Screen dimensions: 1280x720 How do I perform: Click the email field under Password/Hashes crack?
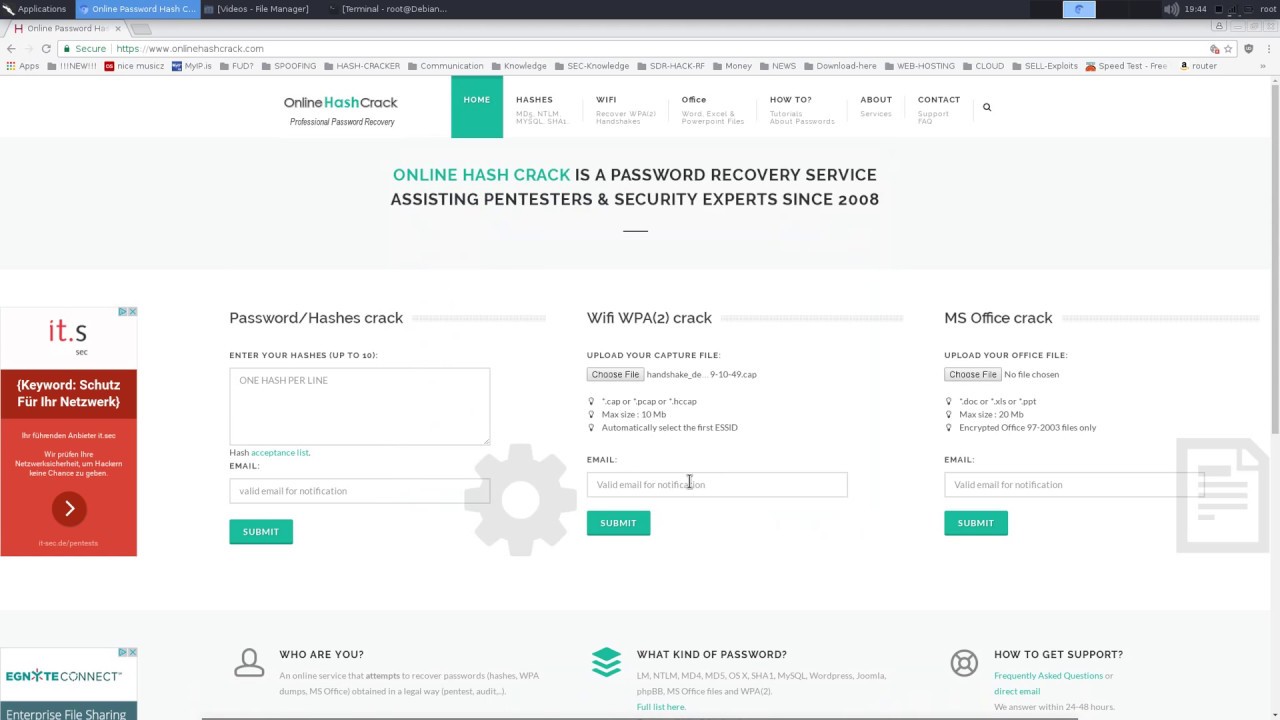coord(359,491)
